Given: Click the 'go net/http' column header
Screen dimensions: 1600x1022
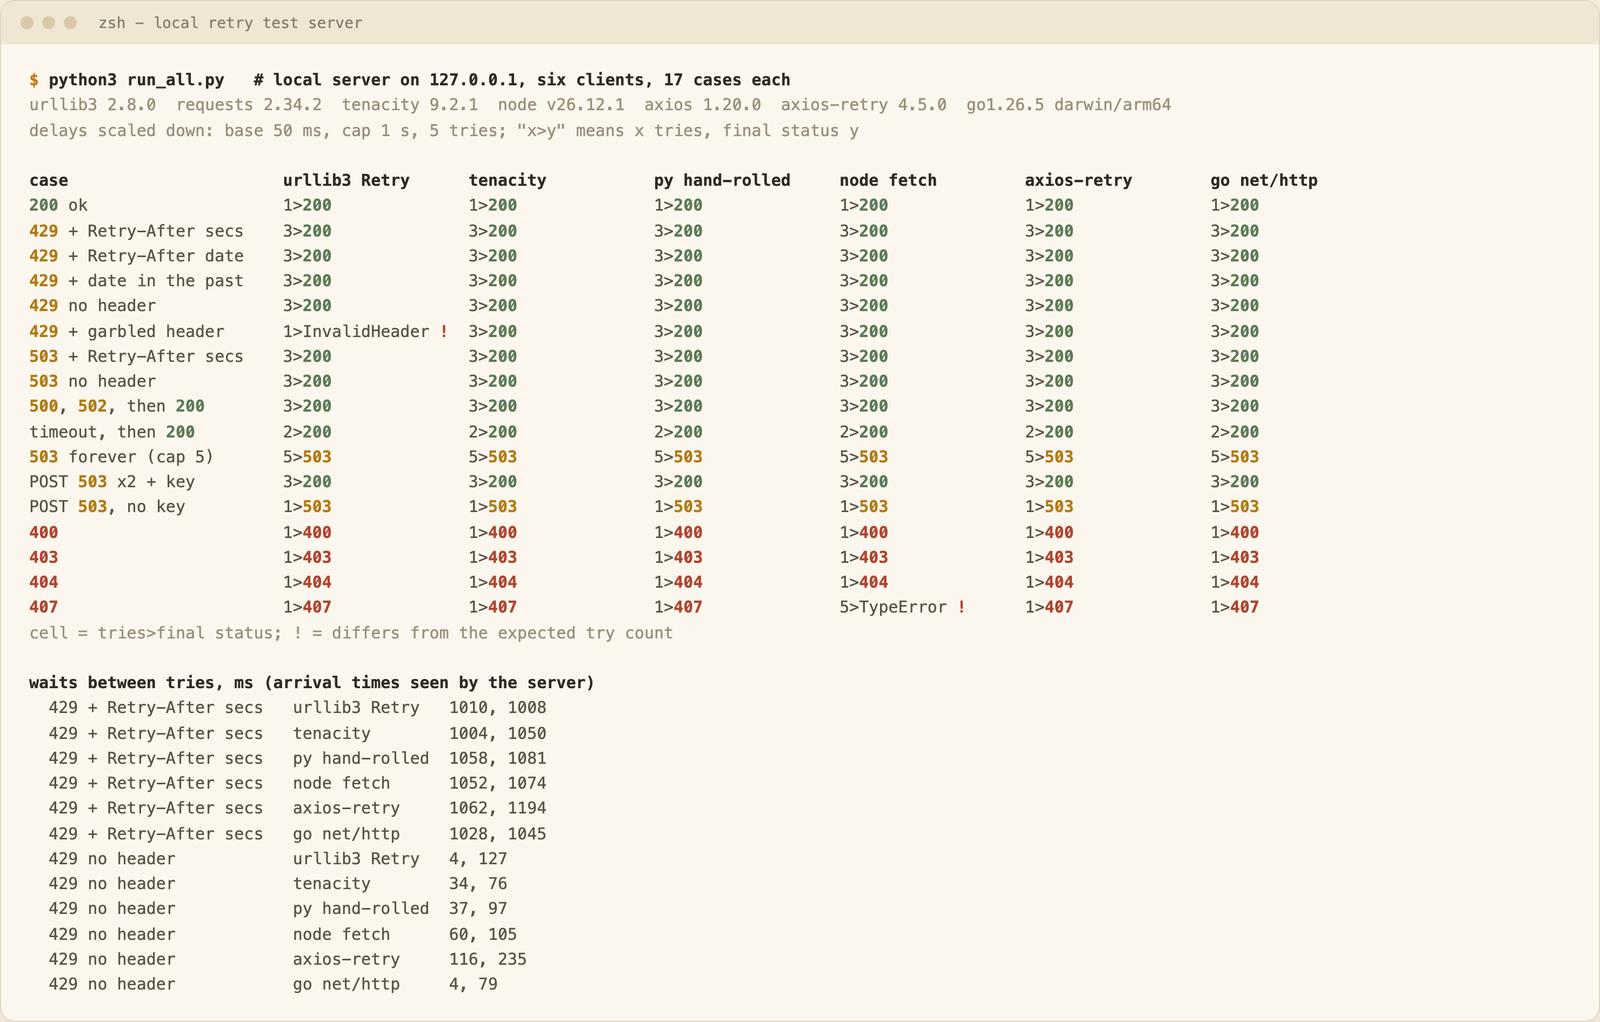Looking at the screenshot, I should 1264,180.
